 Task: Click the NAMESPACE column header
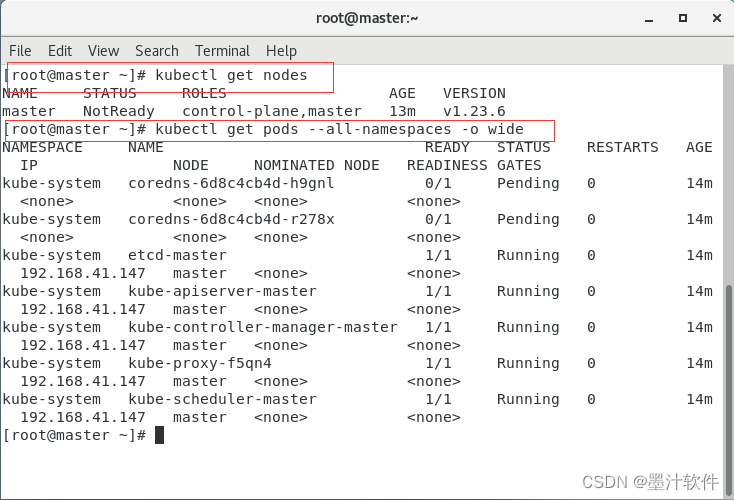(x=42, y=147)
